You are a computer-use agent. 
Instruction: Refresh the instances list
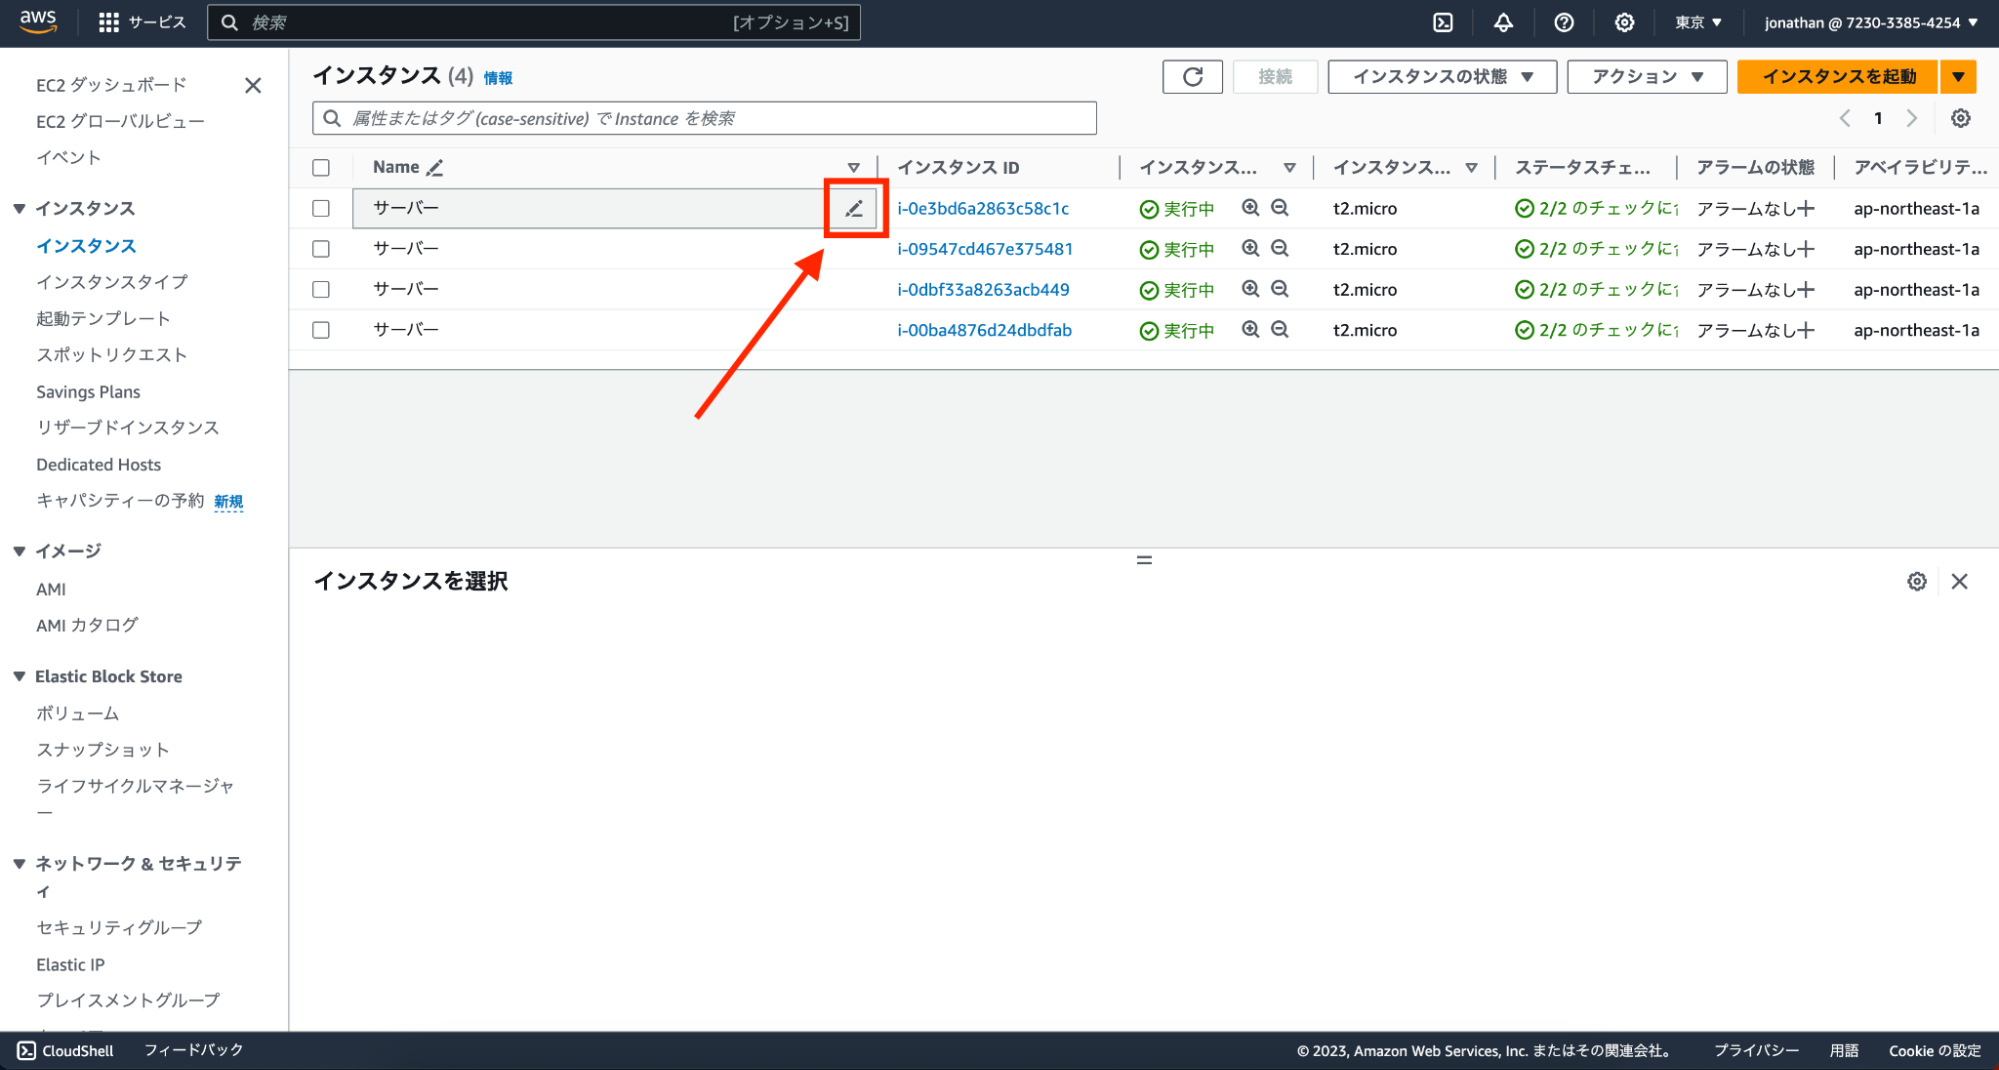[x=1192, y=77]
